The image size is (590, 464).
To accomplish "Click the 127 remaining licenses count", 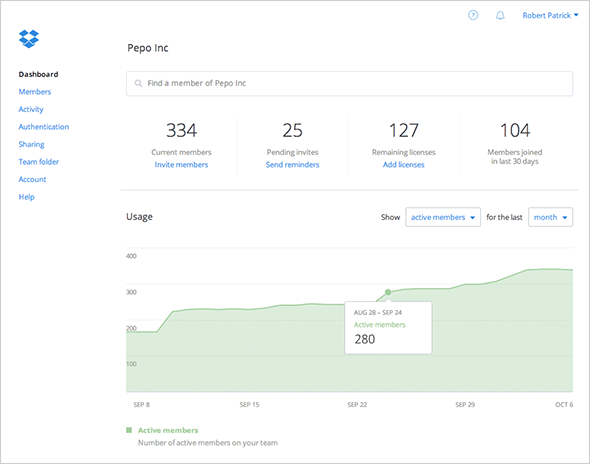I will click(404, 131).
